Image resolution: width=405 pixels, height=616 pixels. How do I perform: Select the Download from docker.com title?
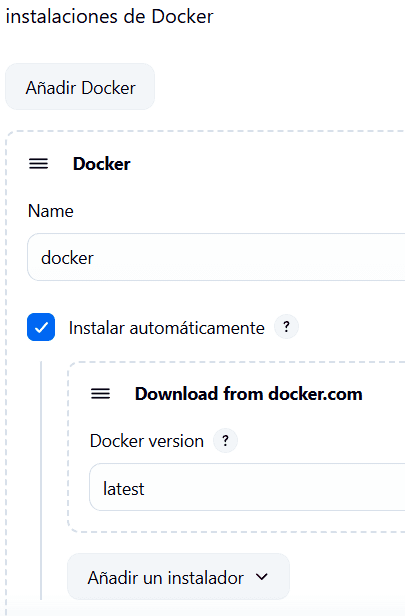point(249,394)
